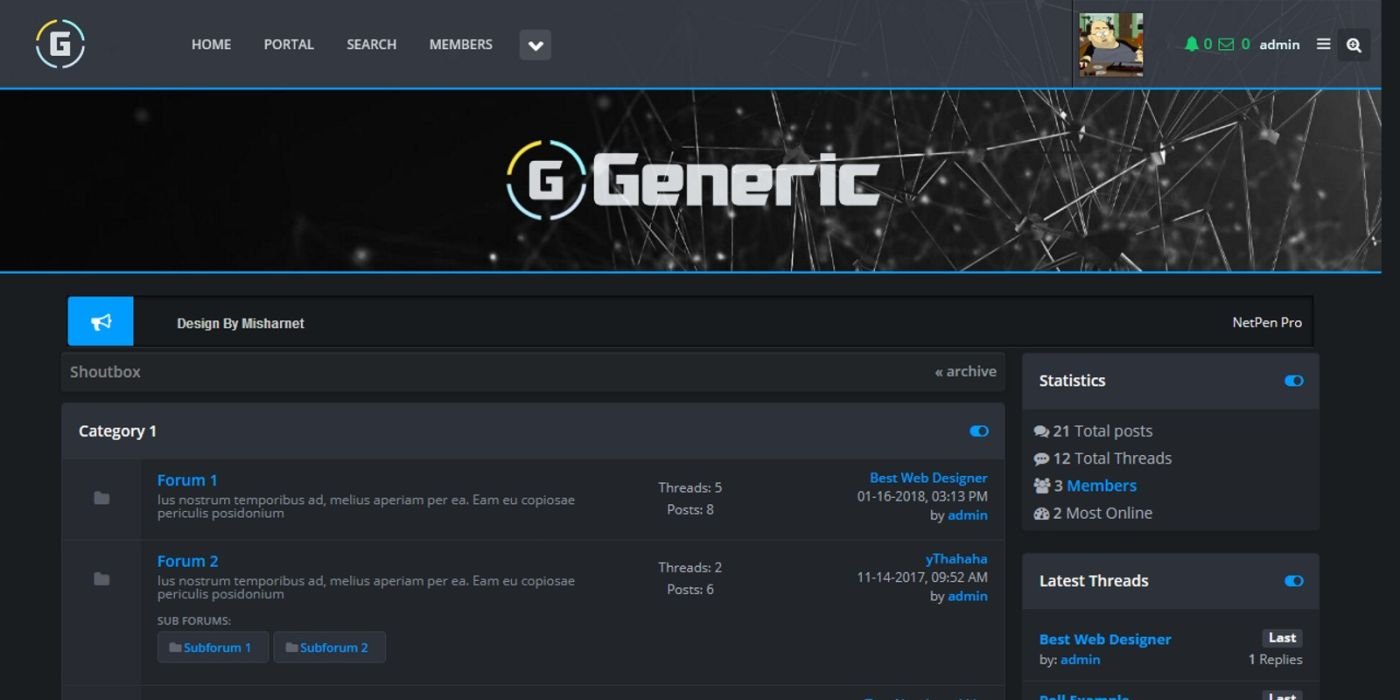Click the Forum 1 folder icon
The image size is (1400, 700).
click(x=102, y=496)
